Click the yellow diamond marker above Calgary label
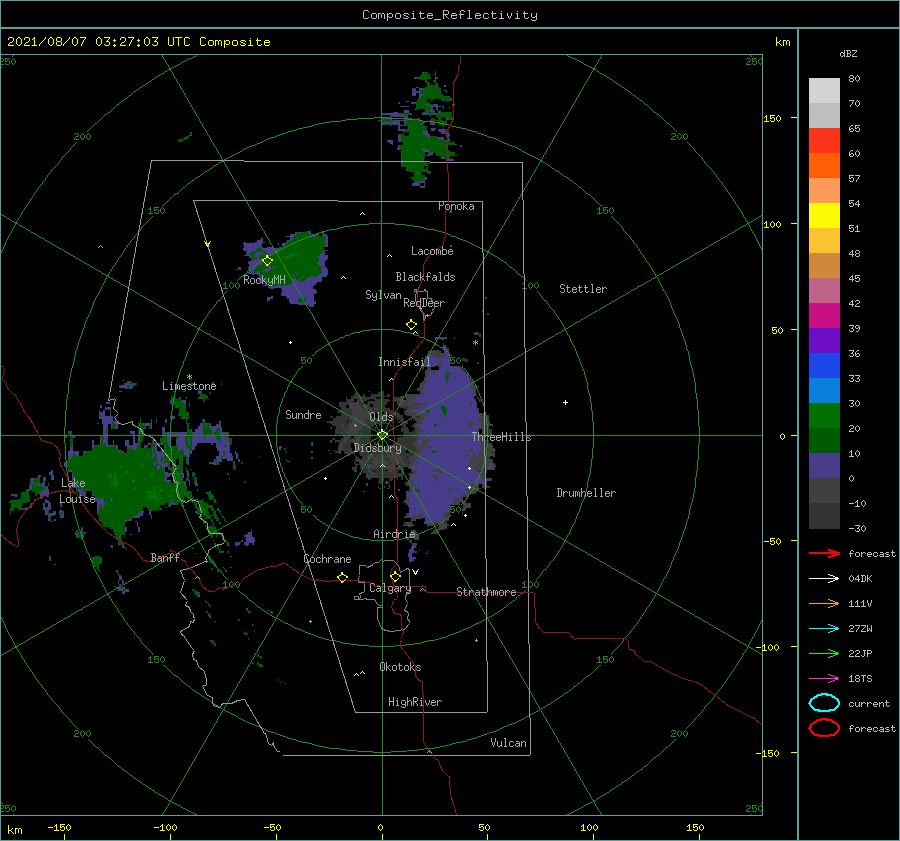The height and width of the screenshot is (841, 900). 395,576
